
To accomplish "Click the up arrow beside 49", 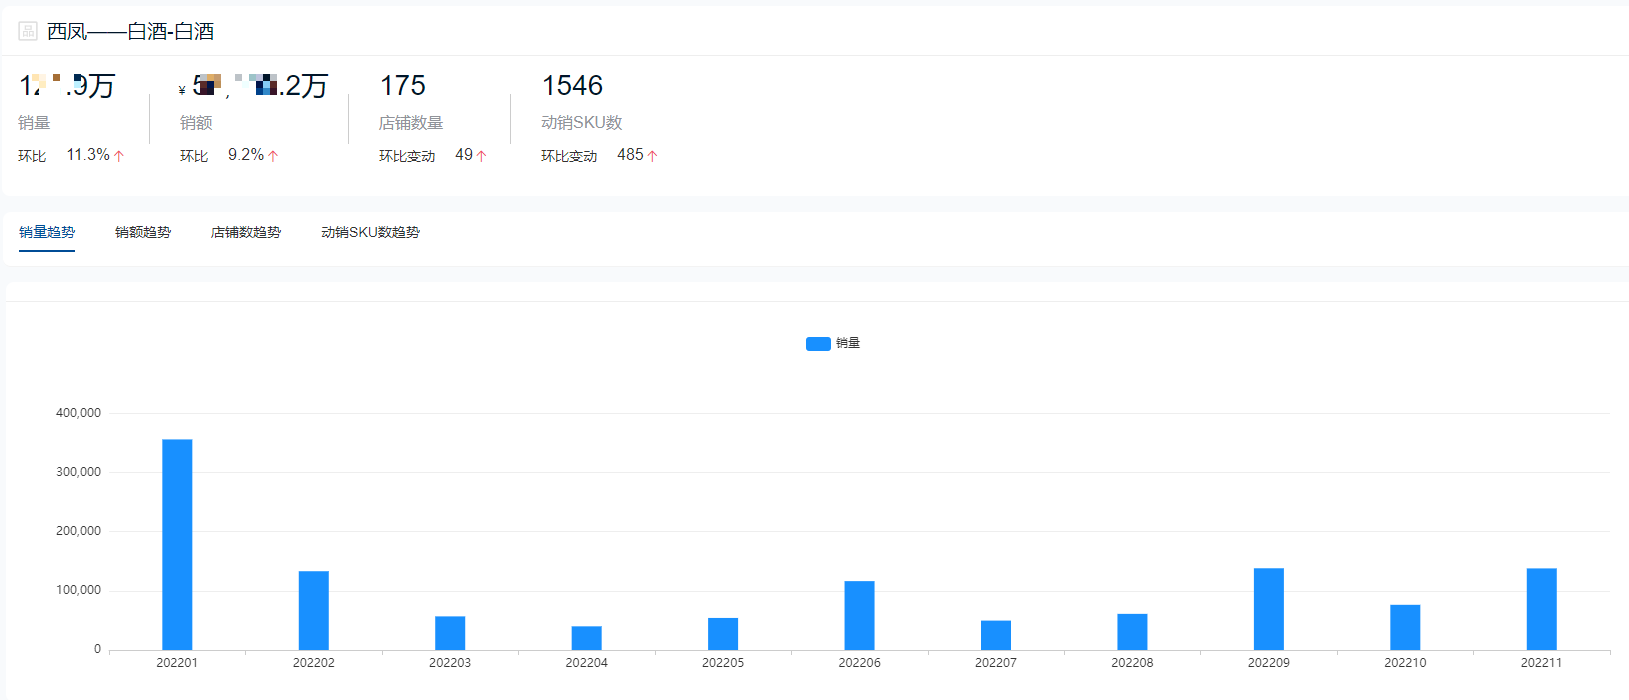I will click(481, 156).
